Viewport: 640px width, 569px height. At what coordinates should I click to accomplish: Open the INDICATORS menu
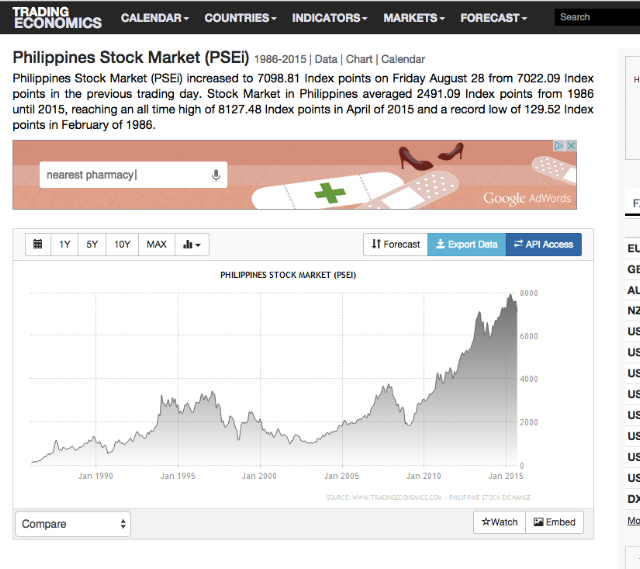(329, 18)
